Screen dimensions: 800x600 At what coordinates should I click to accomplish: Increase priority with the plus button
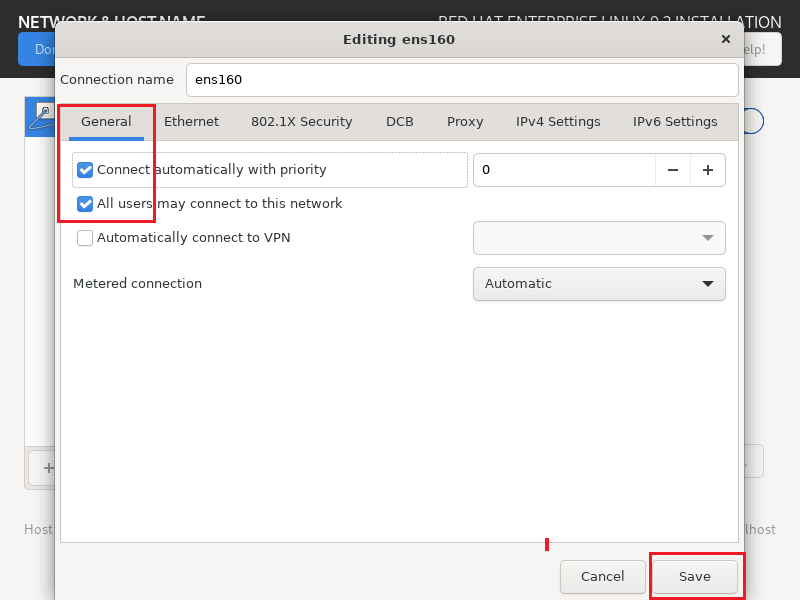(x=708, y=170)
